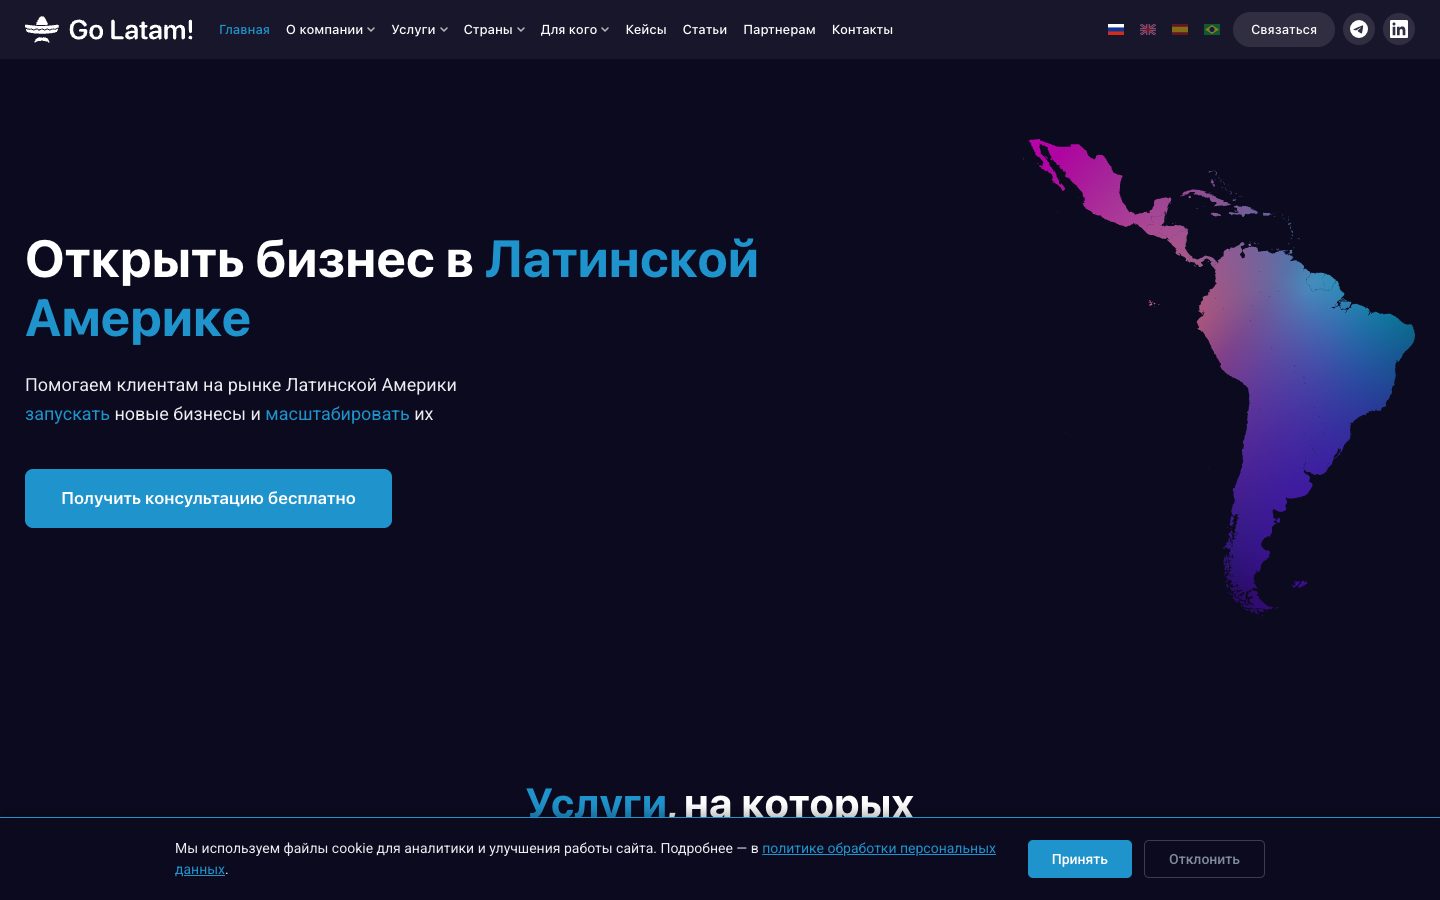Expand the Страны dropdown menu

[x=494, y=30]
